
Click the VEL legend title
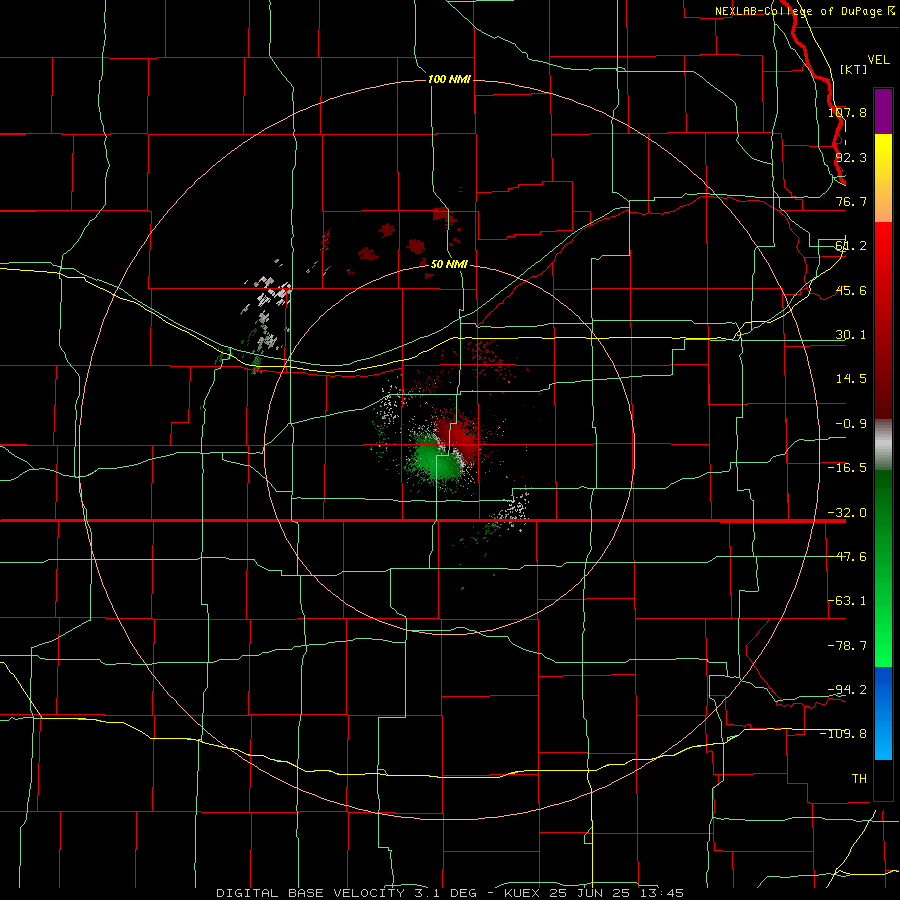pyautogui.click(x=878, y=60)
